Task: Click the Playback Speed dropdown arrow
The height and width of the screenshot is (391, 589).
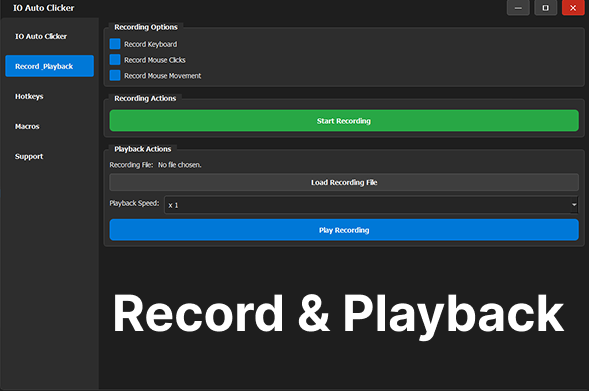Action: pos(574,205)
